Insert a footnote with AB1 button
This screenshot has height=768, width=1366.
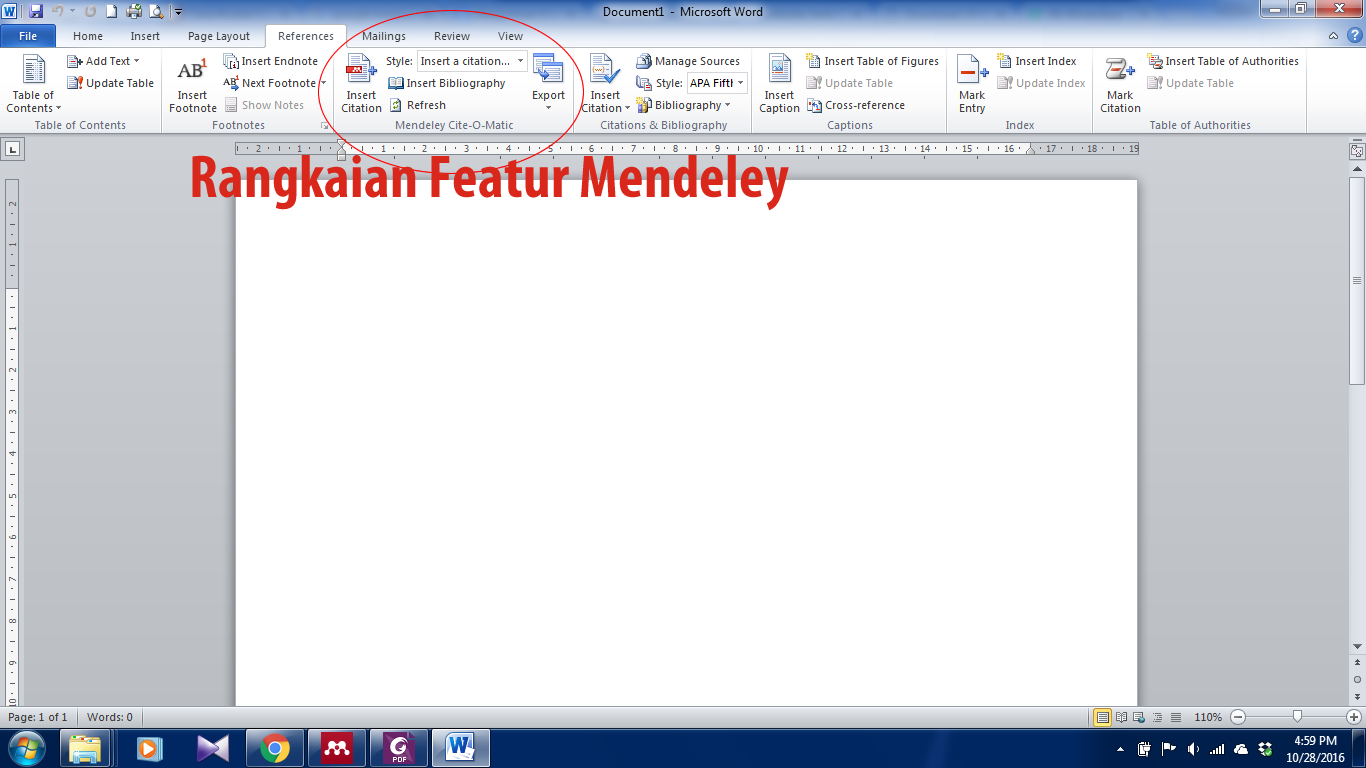pyautogui.click(x=192, y=84)
